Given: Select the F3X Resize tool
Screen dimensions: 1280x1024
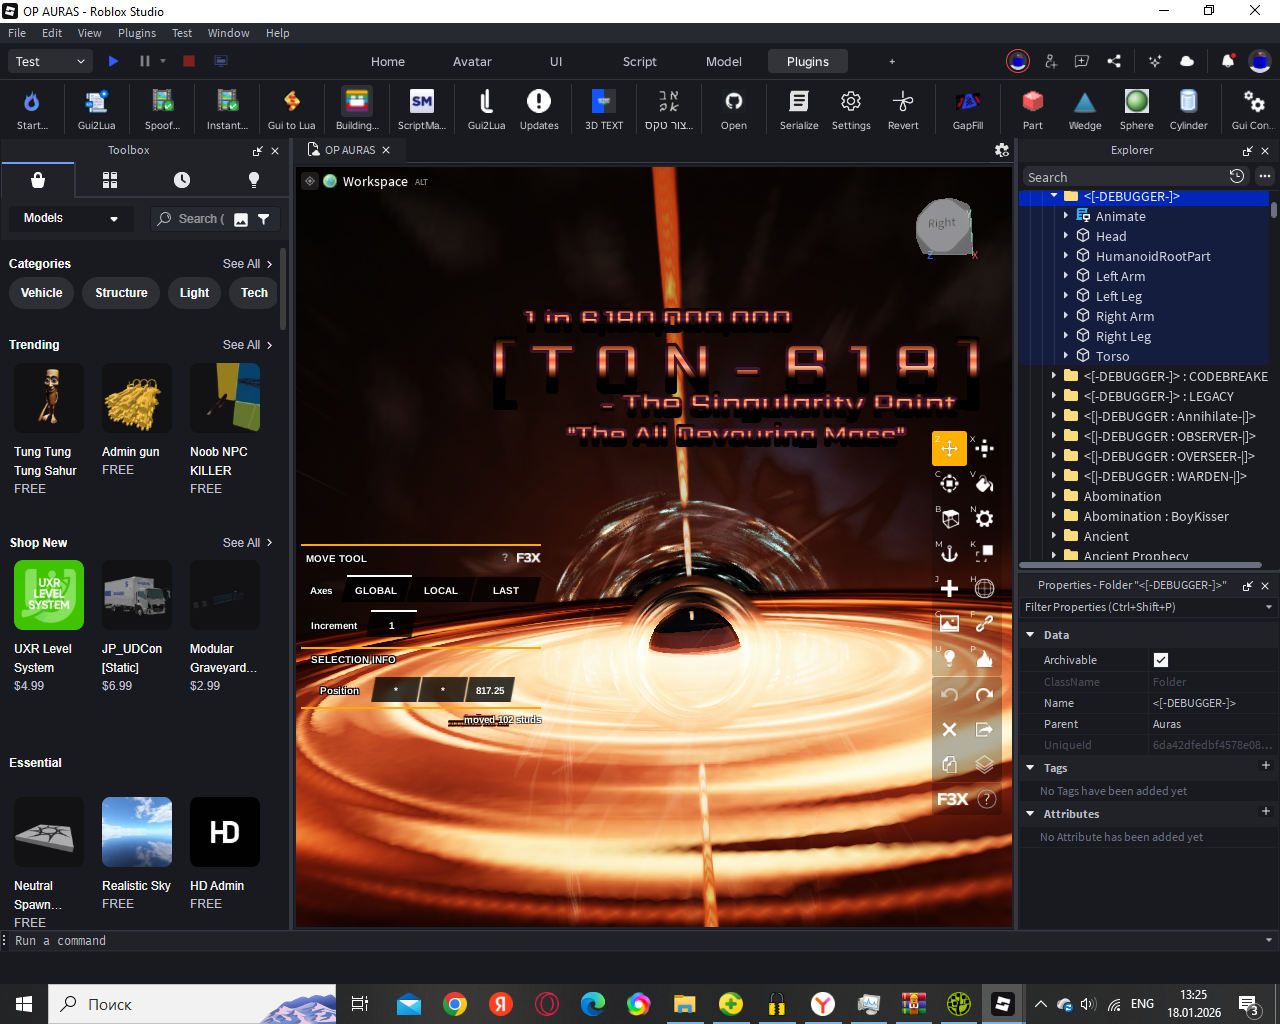Looking at the screenshot, I should click(x=984, y=448).
